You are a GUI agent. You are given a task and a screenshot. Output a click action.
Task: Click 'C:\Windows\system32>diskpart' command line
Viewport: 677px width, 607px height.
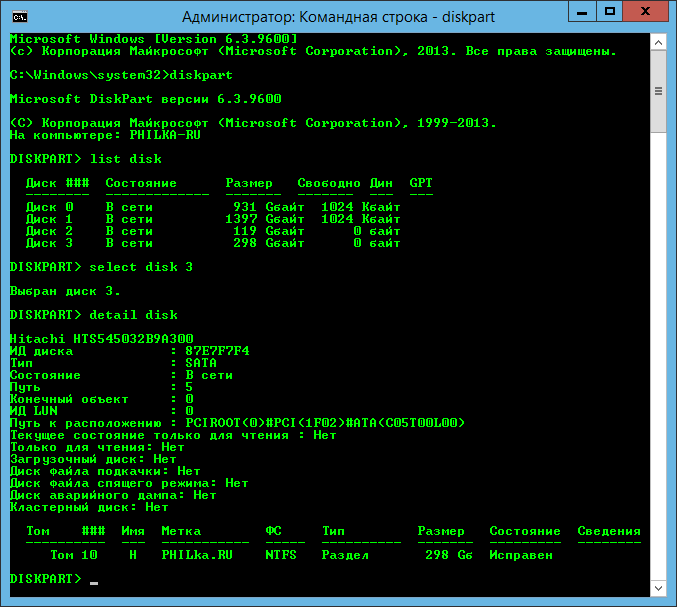121,75
